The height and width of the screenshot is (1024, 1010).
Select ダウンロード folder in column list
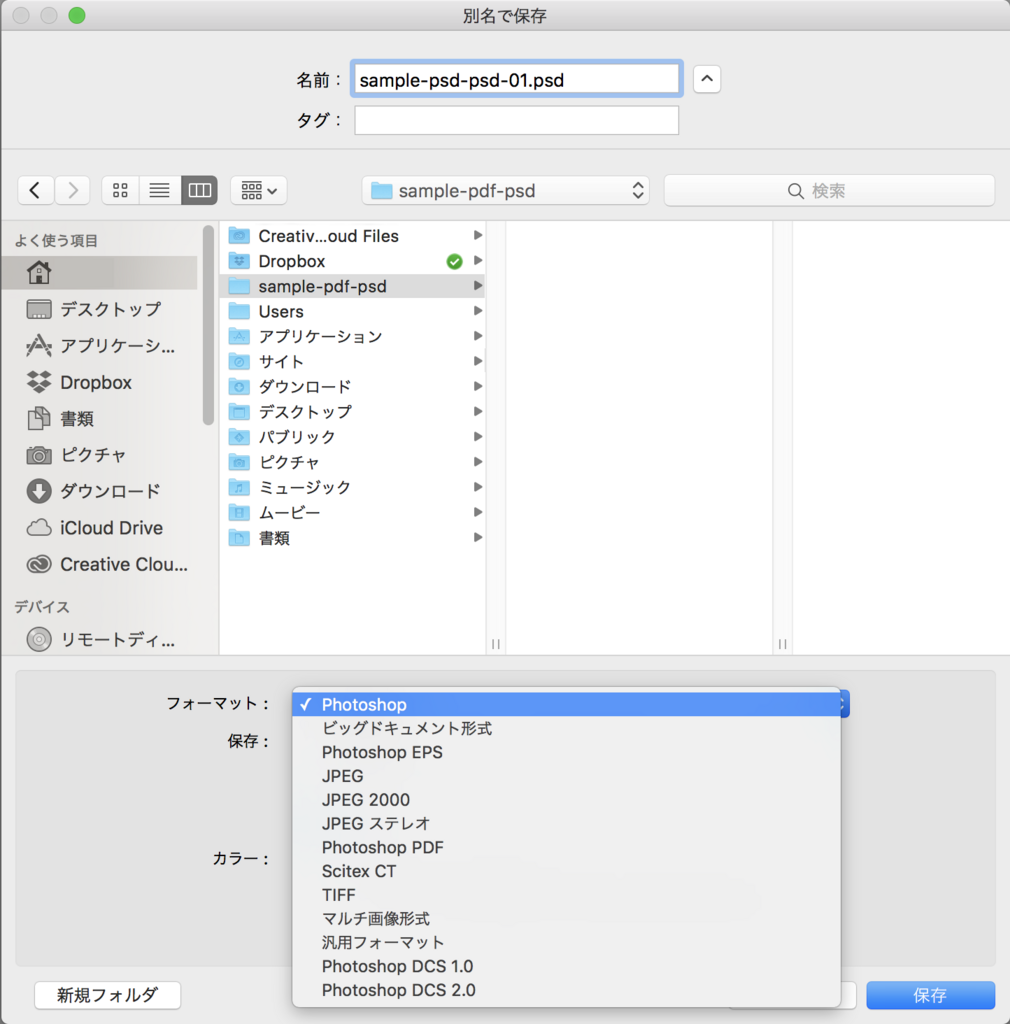click(x=353, y=387)
